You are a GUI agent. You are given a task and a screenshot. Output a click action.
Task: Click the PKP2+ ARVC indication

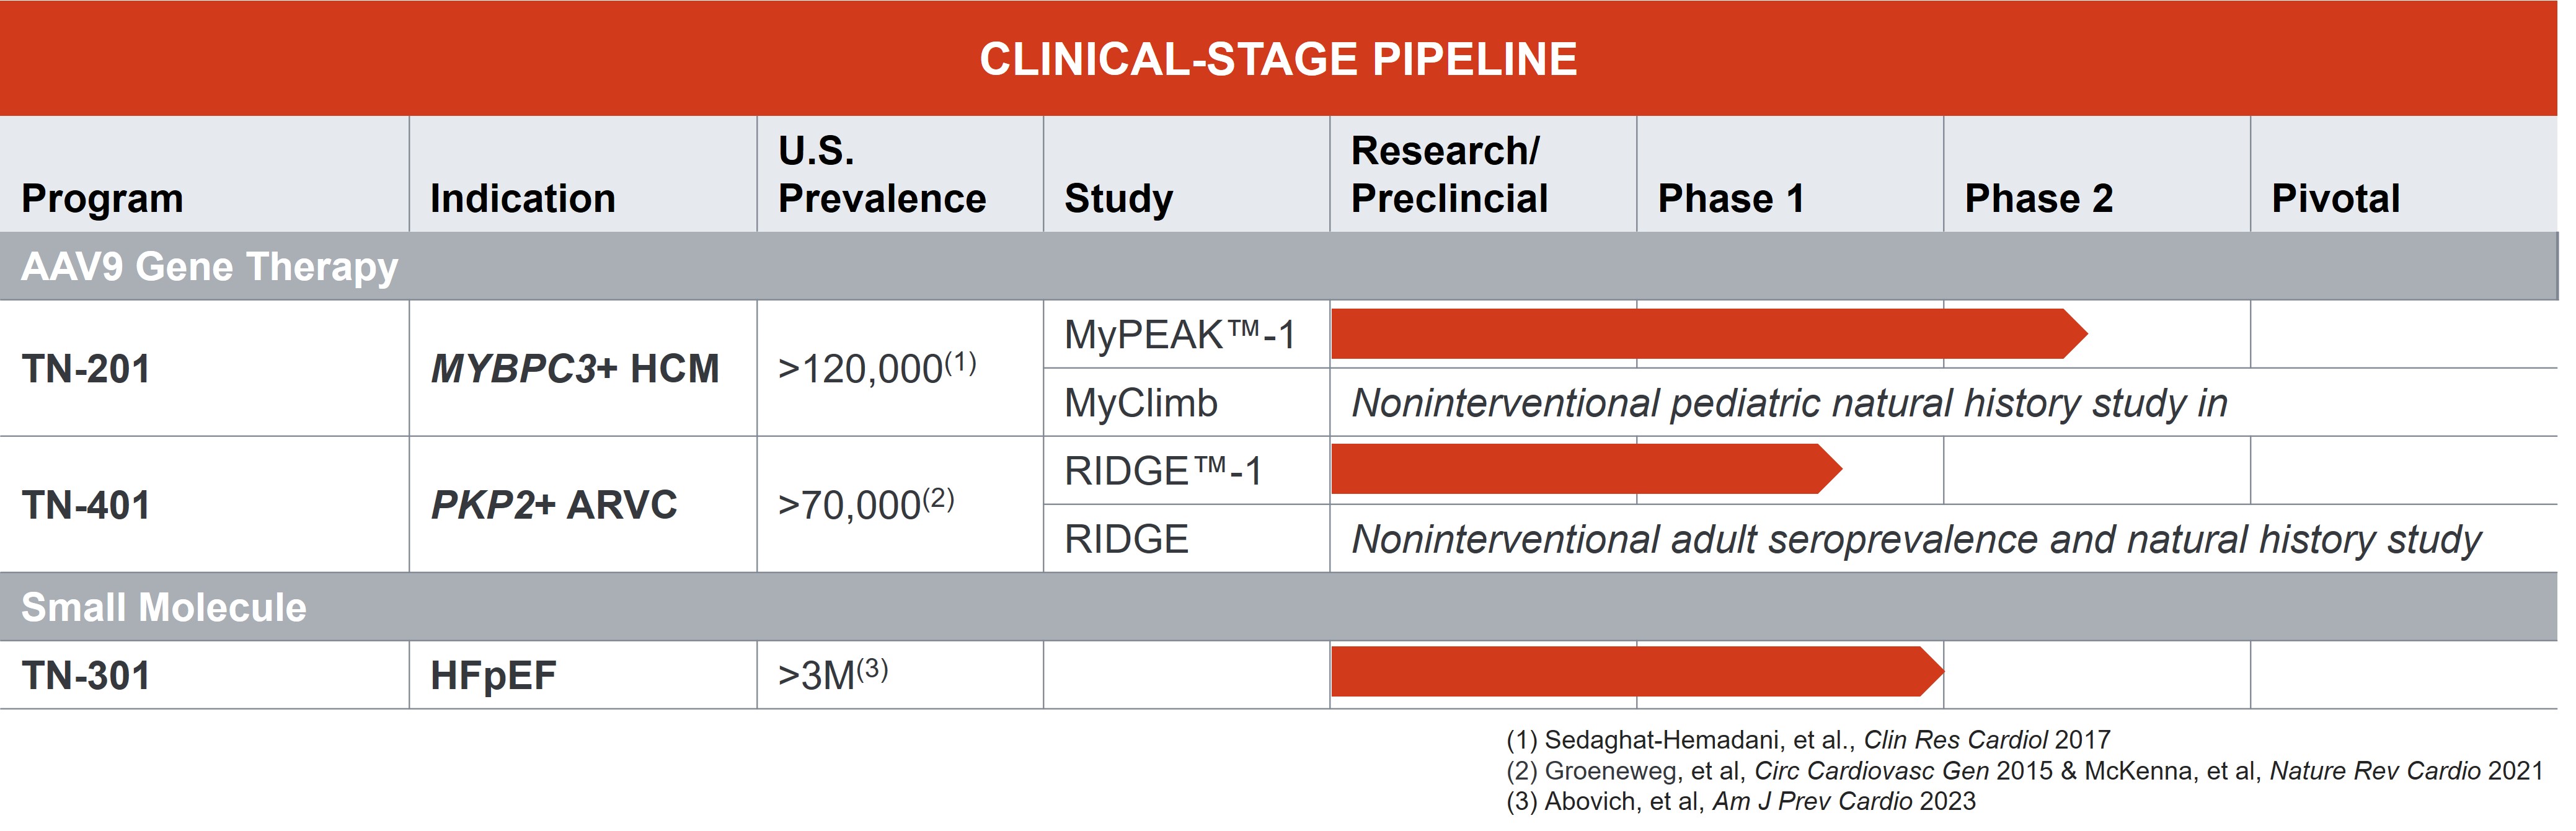(553, 505)
